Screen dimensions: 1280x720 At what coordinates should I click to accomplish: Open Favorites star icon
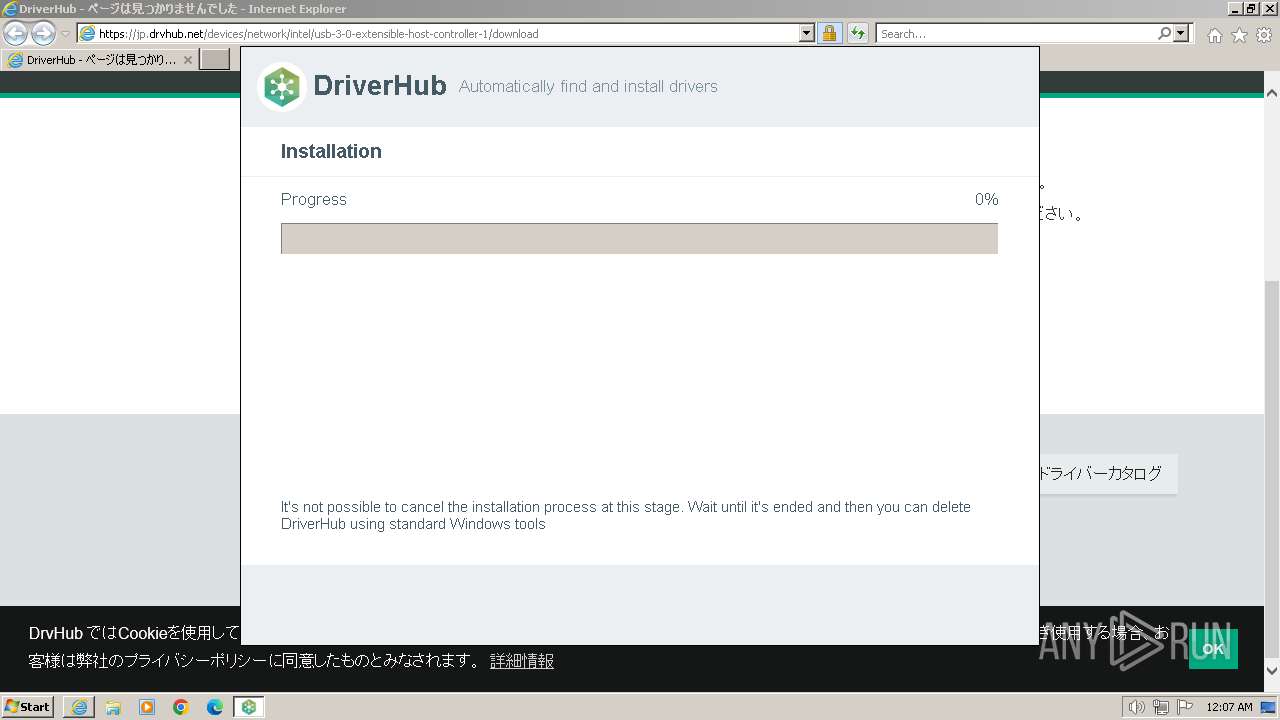[1239, 35]
